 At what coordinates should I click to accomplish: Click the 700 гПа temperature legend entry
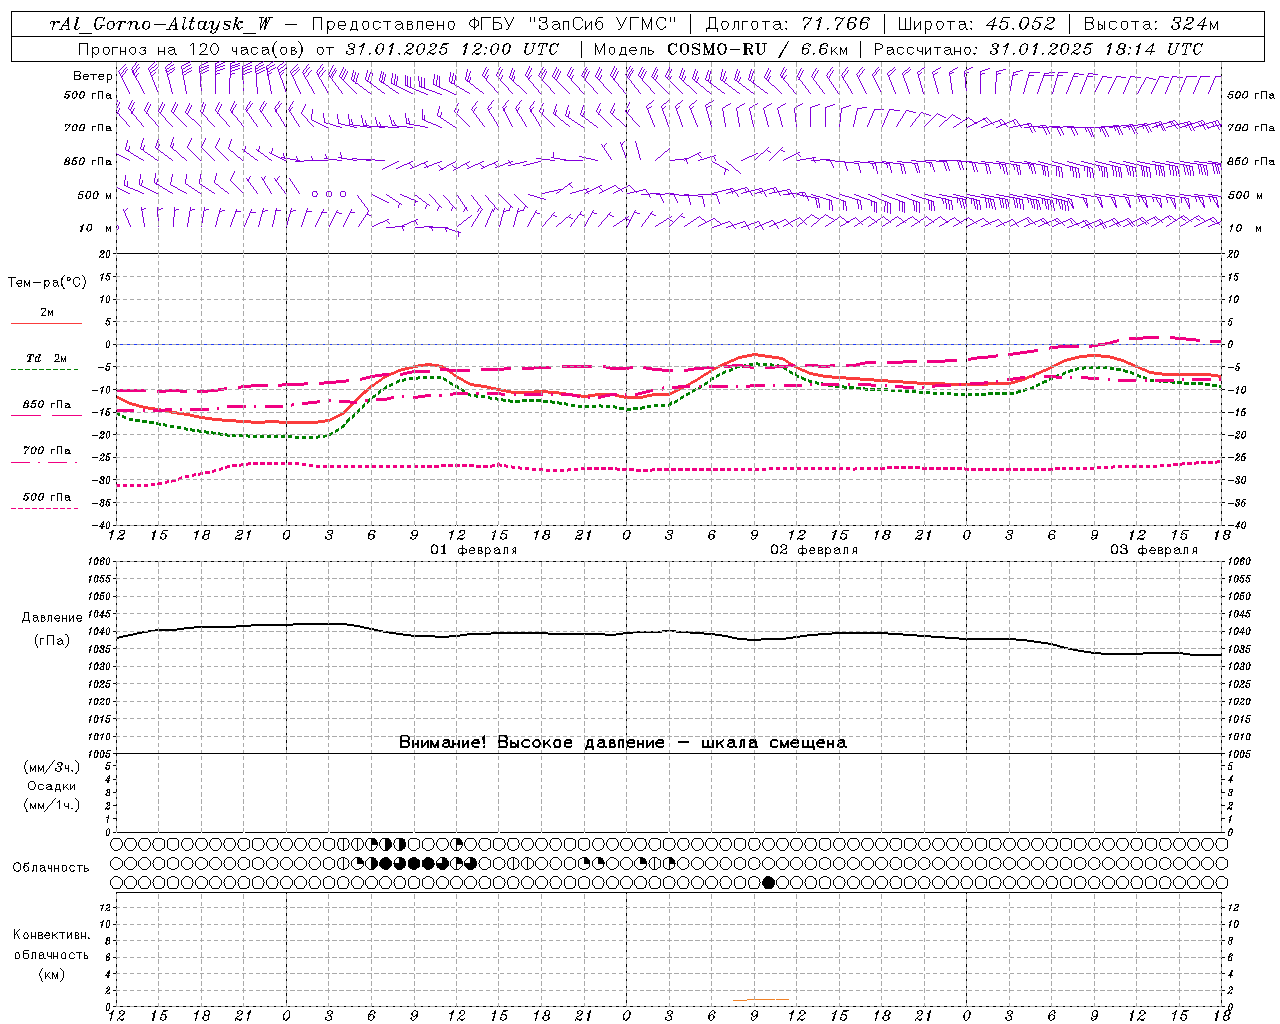(46, 451)
